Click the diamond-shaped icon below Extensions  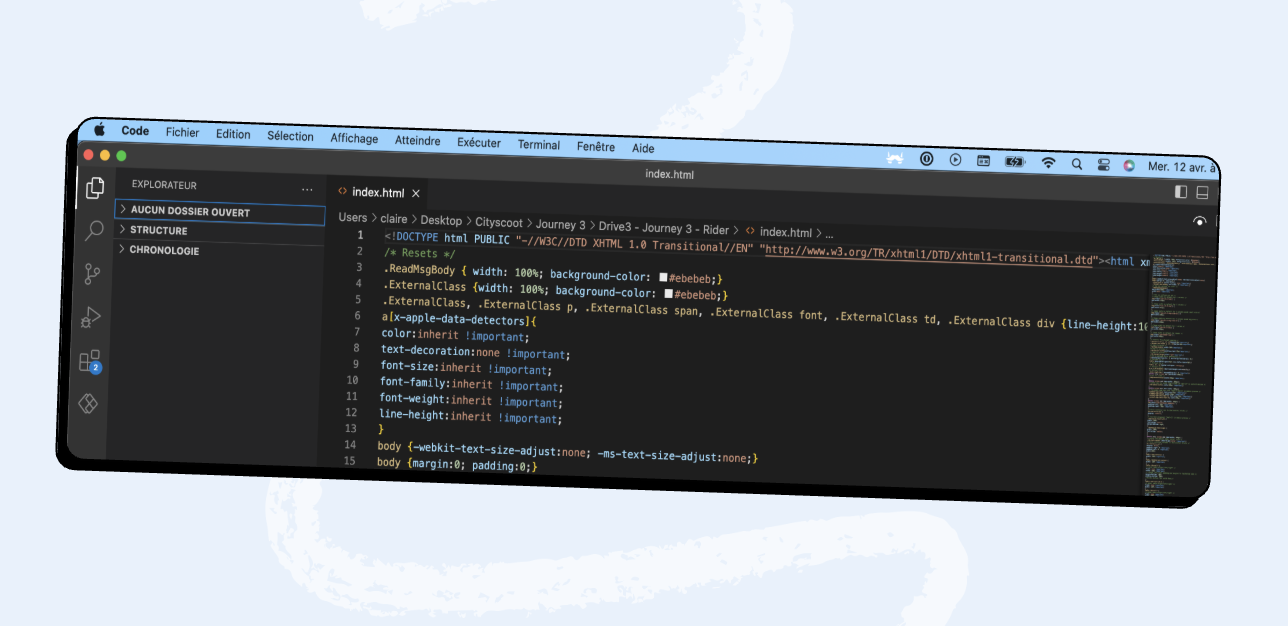point(88,404)
